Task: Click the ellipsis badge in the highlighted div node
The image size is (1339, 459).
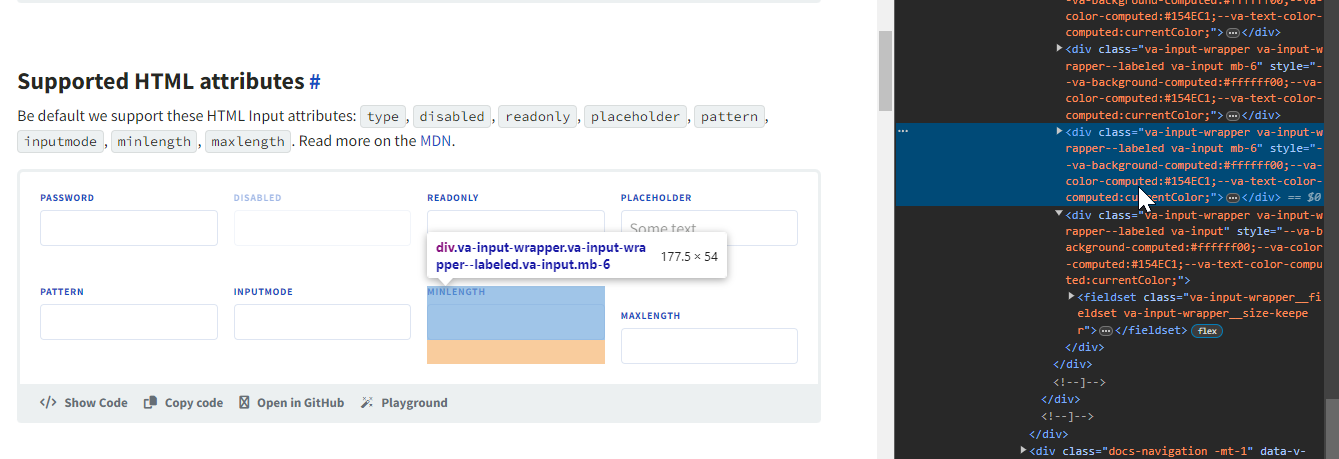Action: point(1232,198)
